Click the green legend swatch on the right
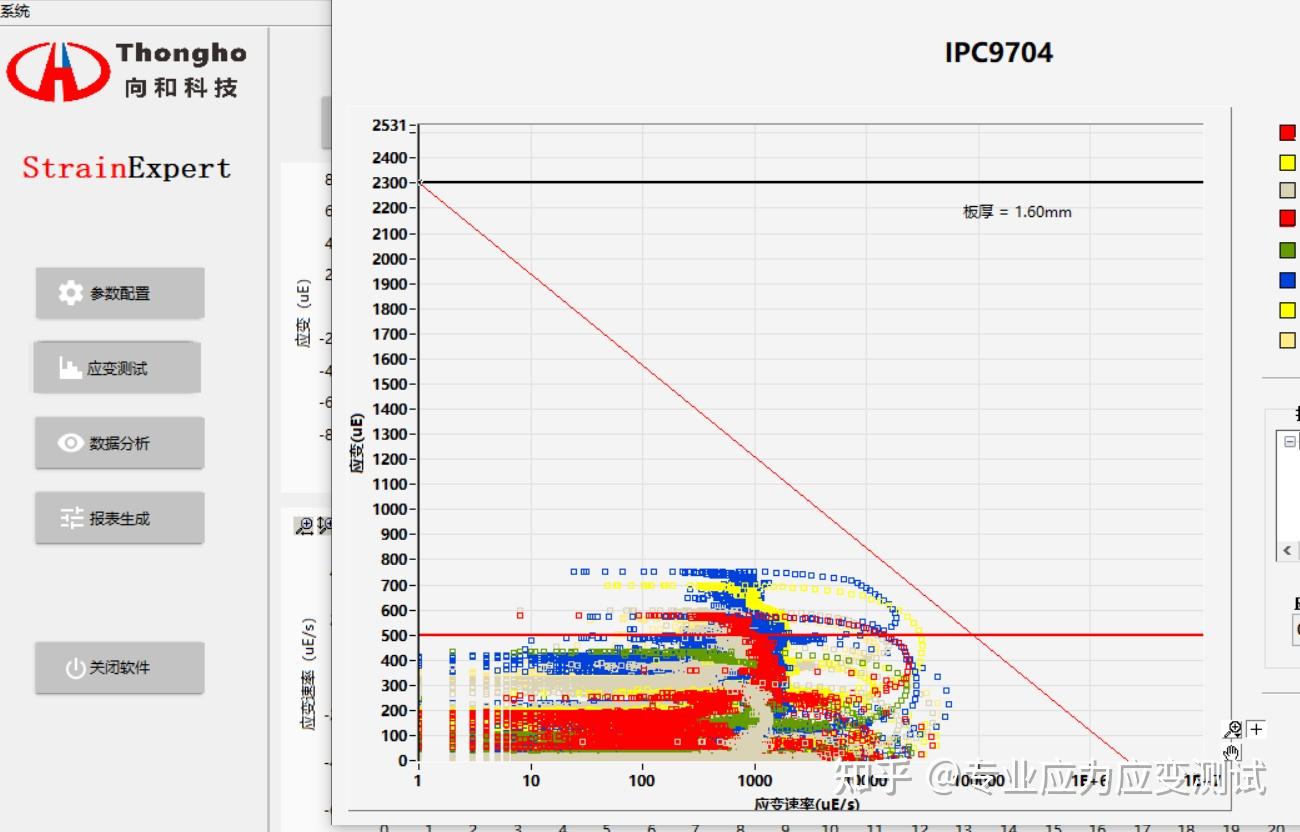Screen dimensions: 1300x832 point(1288,249)
